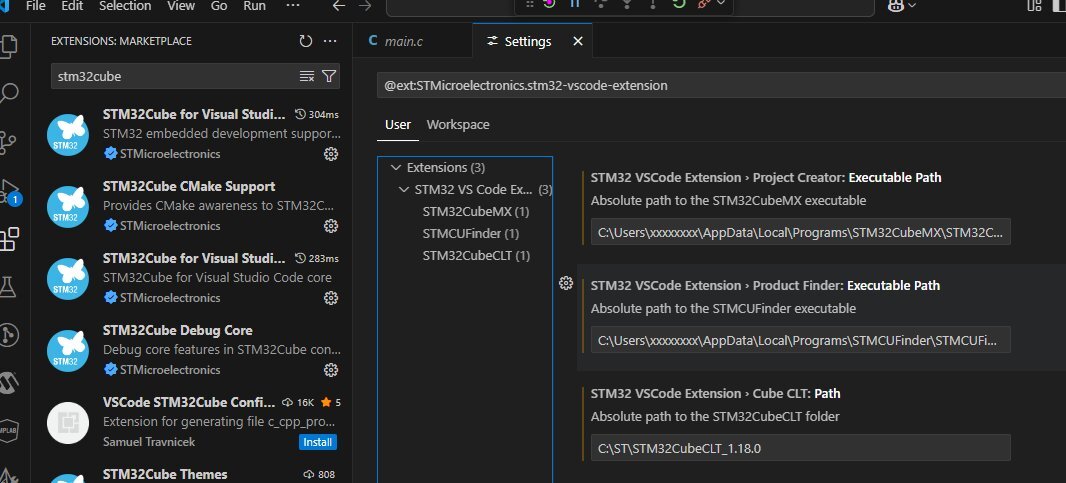Select STM32CubeCLT (1) in settings tree
This screenshot has height=483, width=1066.
[x=476, y=256]
